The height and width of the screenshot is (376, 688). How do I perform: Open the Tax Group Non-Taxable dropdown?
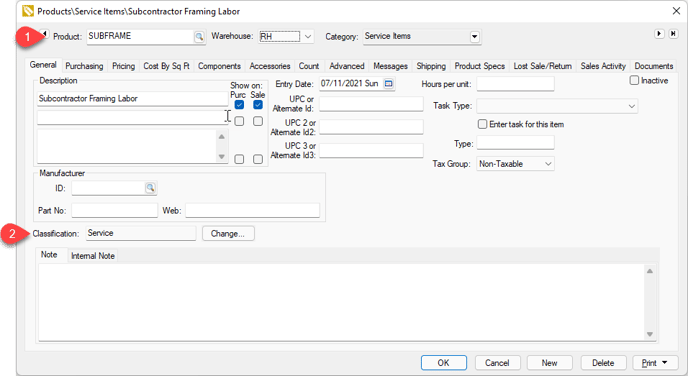tap(548, 164)
